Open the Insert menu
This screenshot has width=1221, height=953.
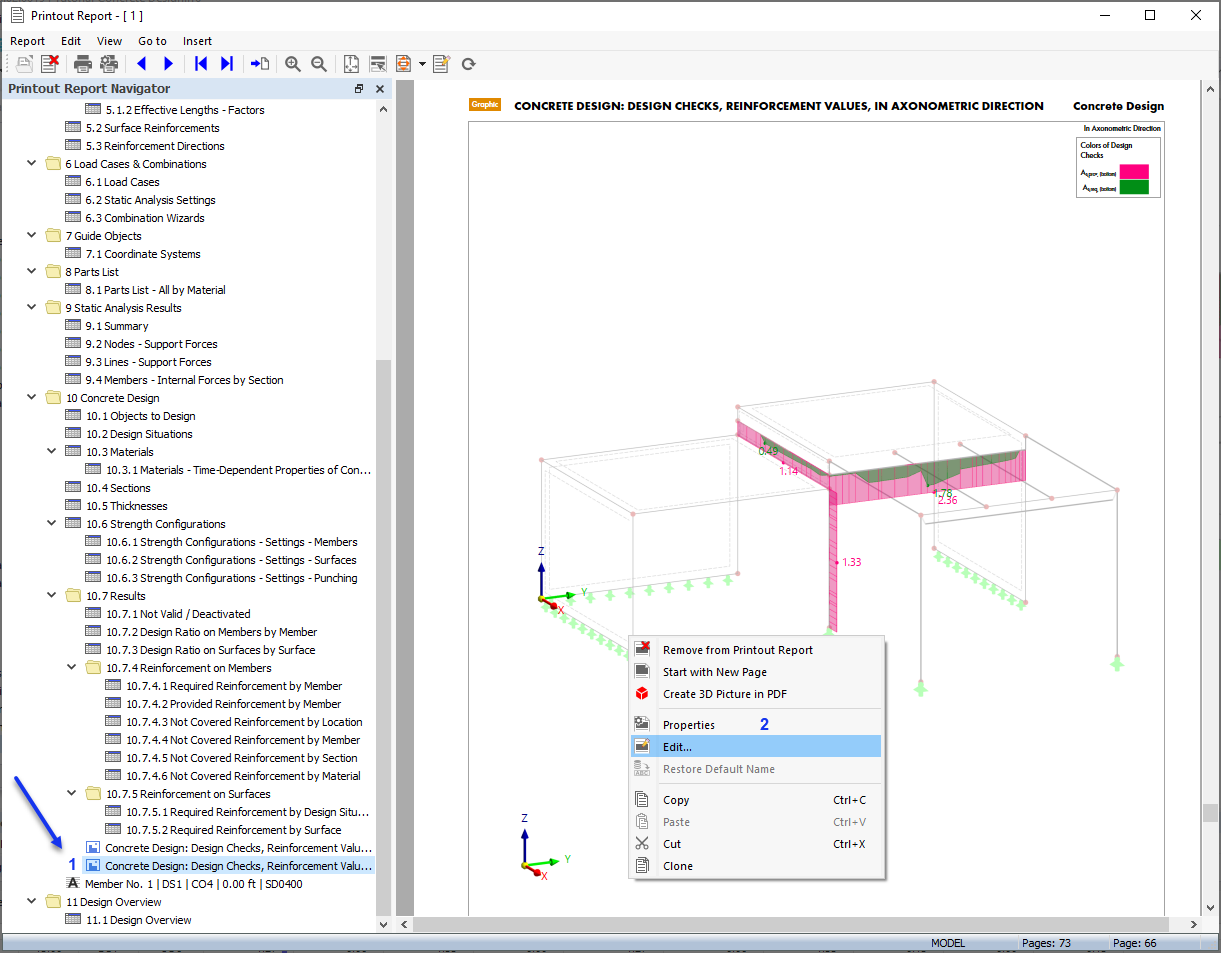point(197,41)
